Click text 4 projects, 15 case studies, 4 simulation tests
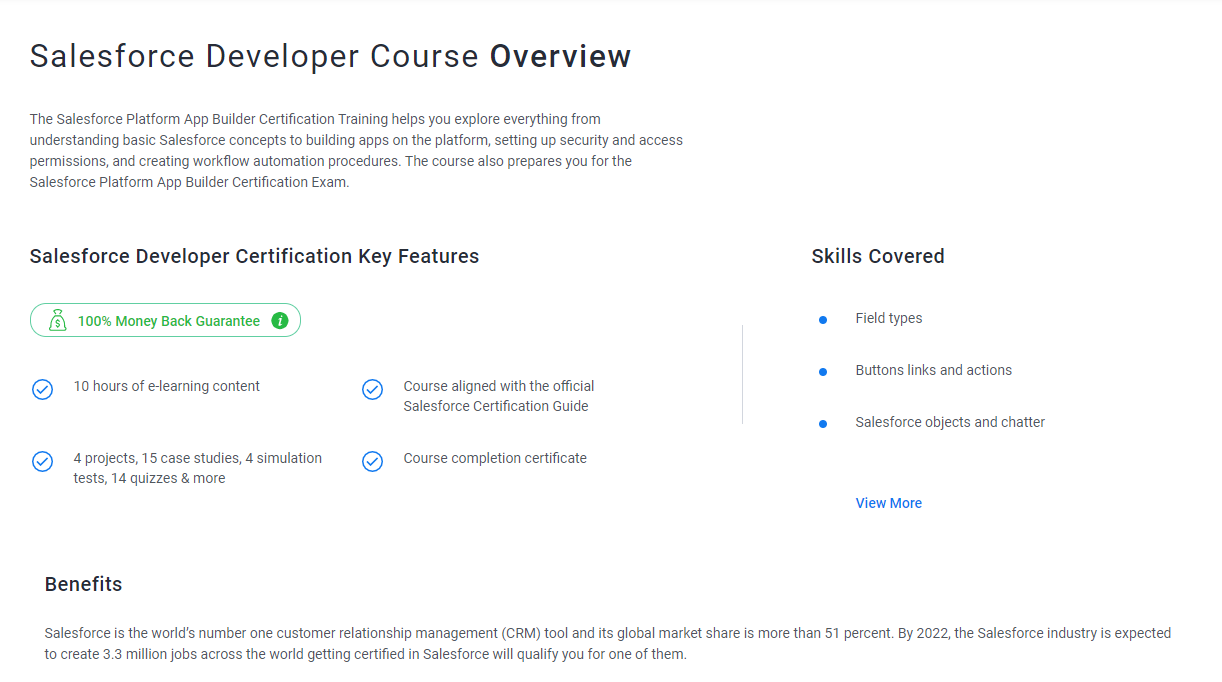The image size is (1222, 682). pos(198,468)
